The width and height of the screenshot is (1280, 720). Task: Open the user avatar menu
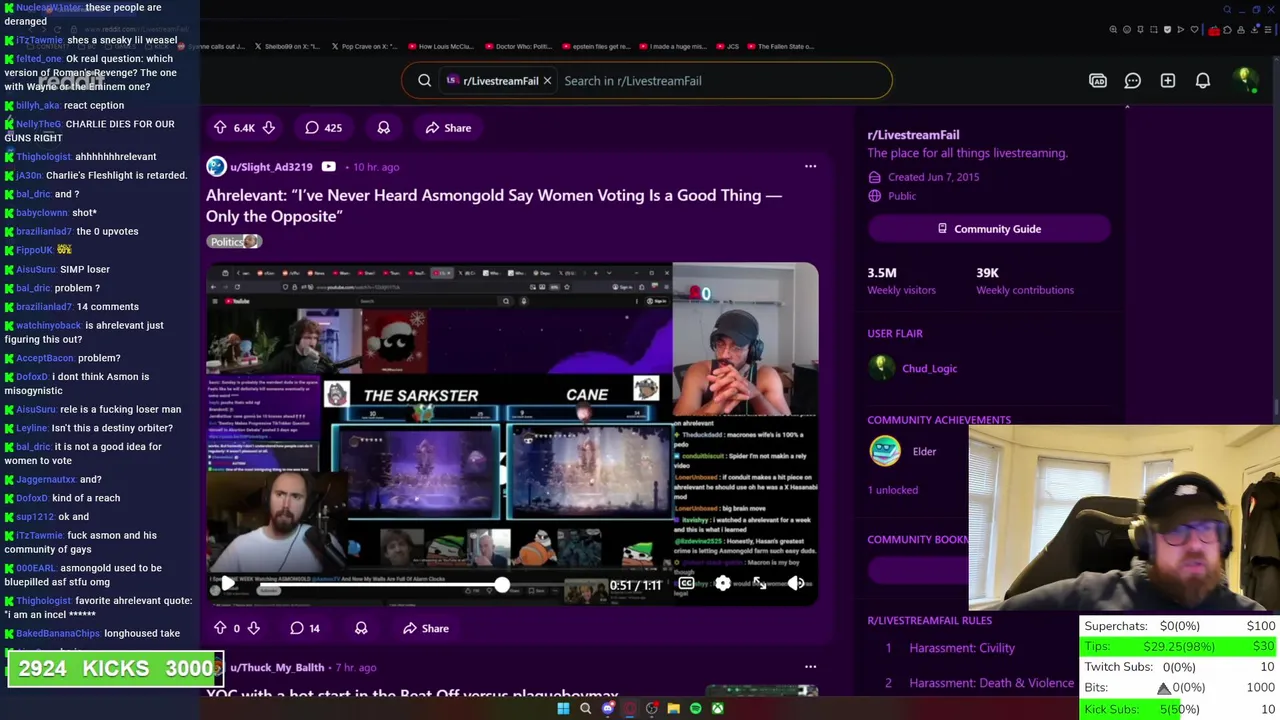[1245, 80]
